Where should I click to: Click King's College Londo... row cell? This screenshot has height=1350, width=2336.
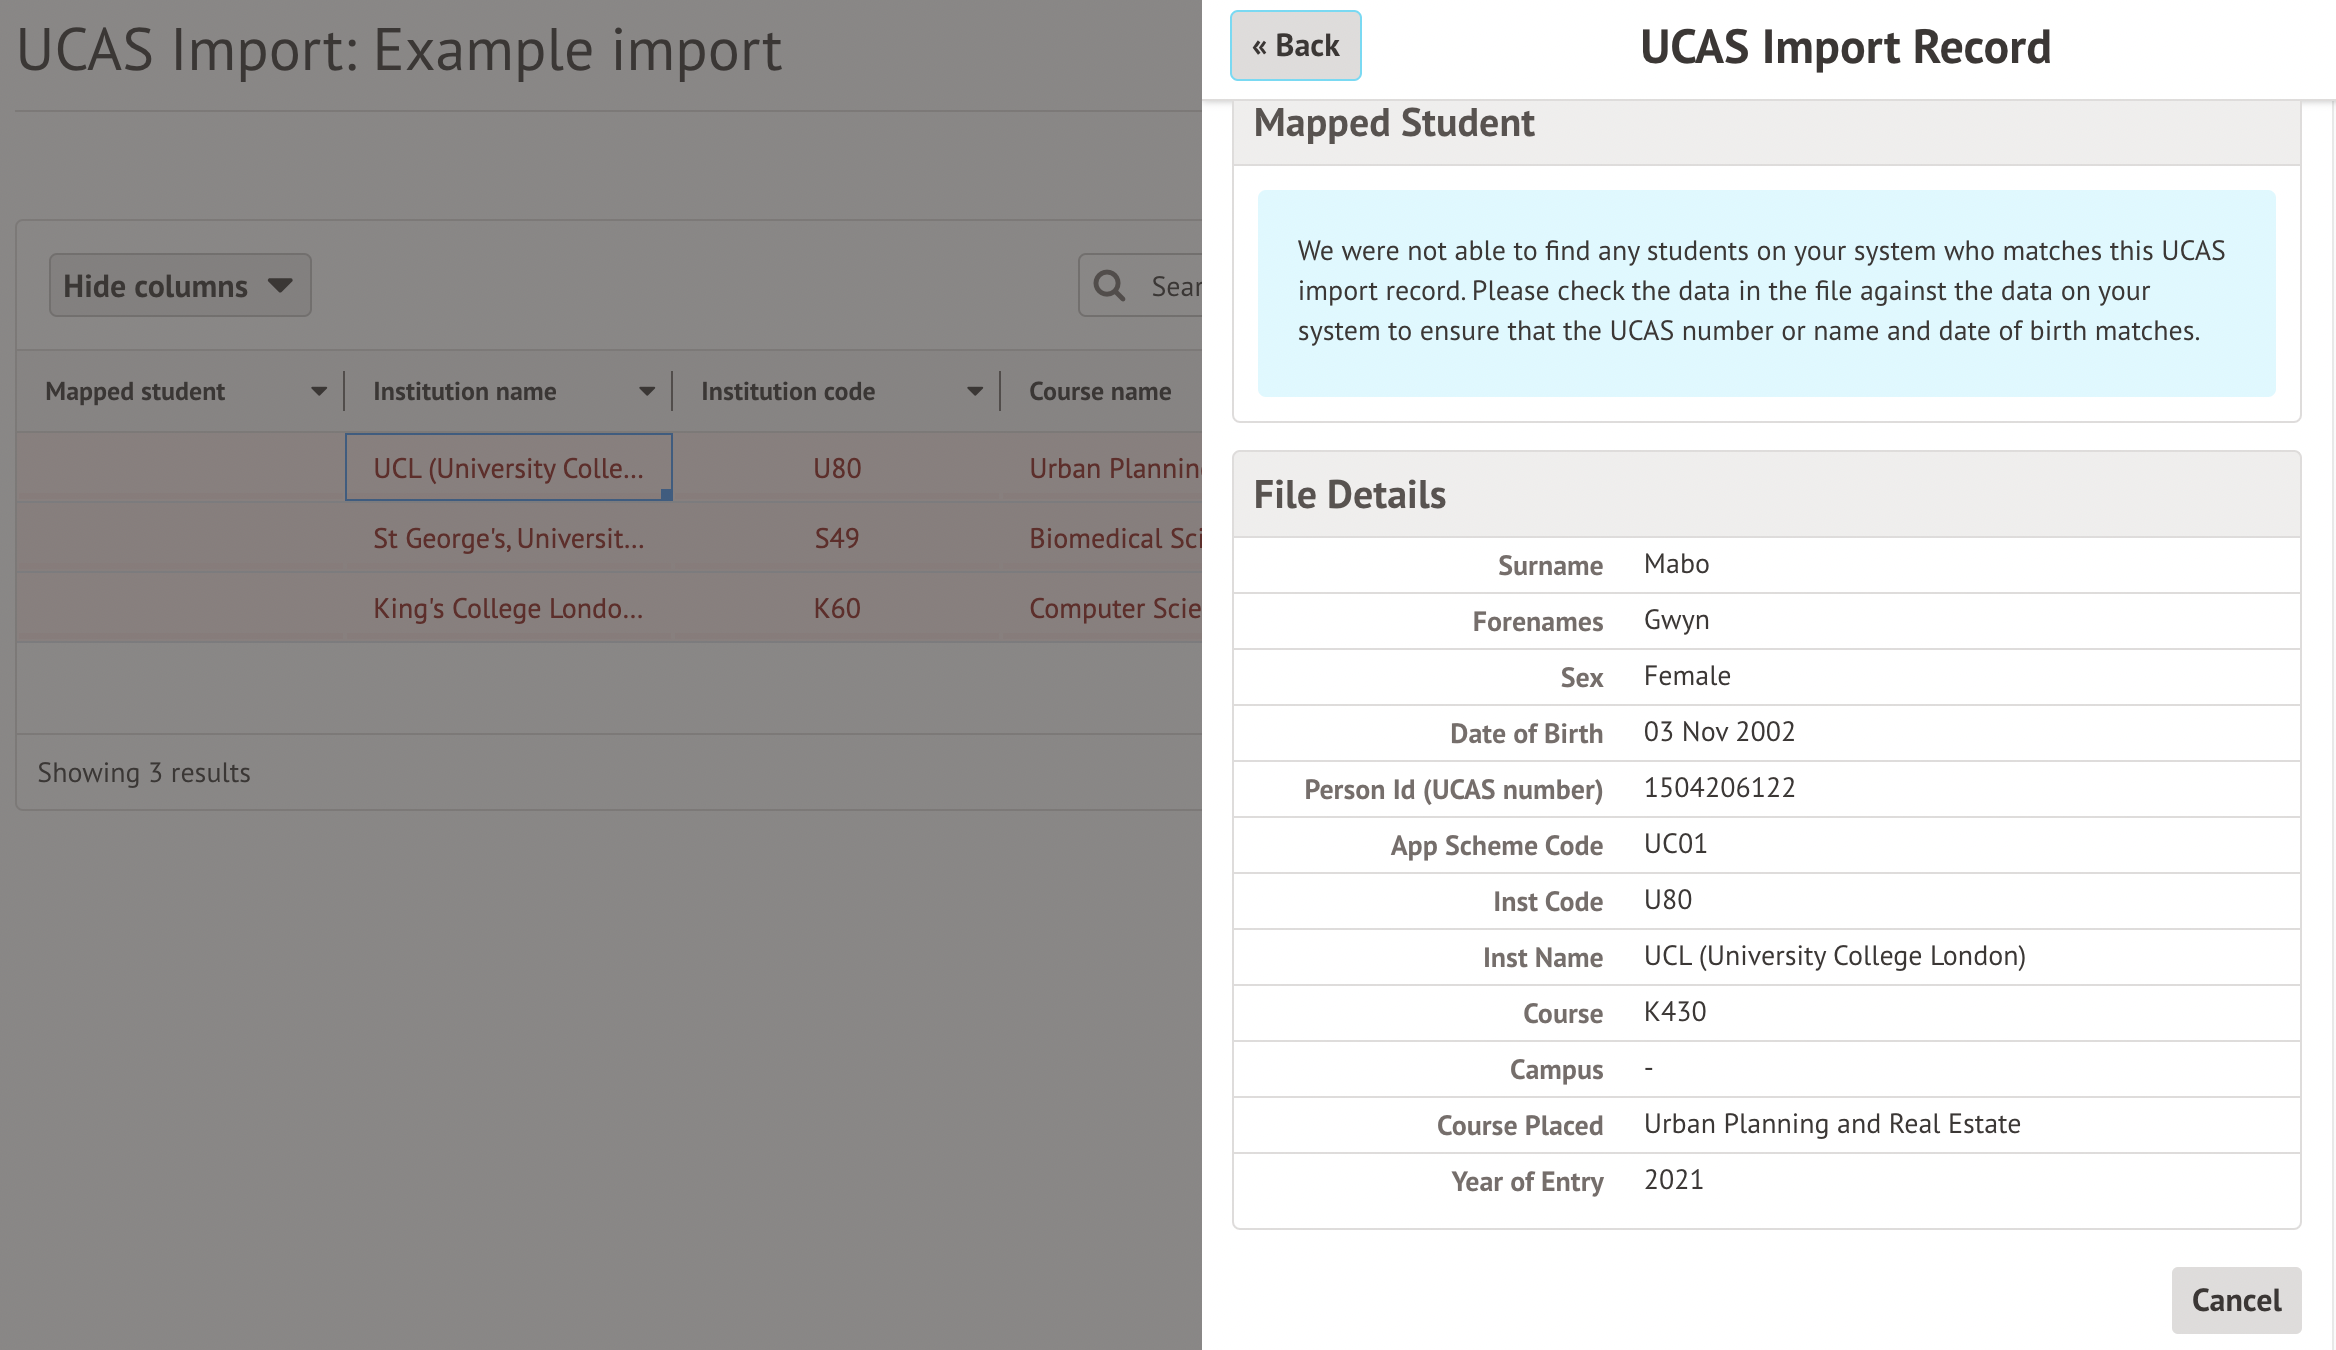pyautogui.click(x=508, y=608)
